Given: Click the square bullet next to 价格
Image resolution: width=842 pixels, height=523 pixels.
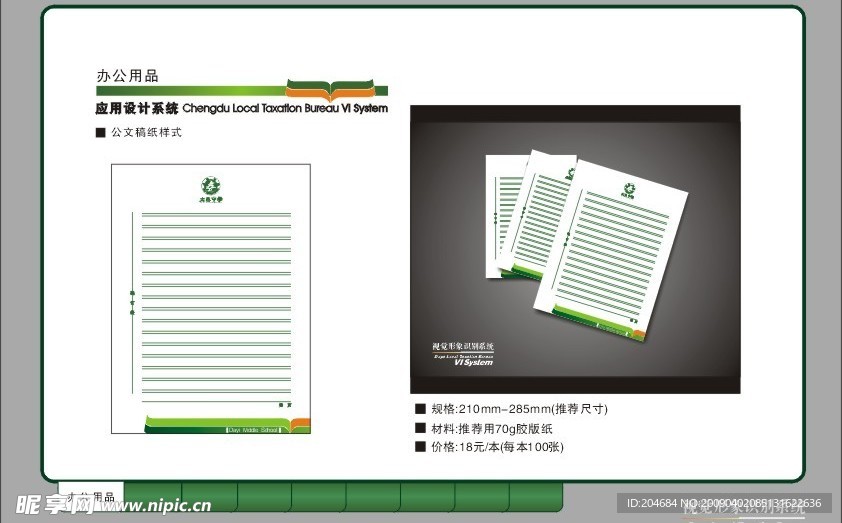Looking at the screenshot, I should (420, 447).
